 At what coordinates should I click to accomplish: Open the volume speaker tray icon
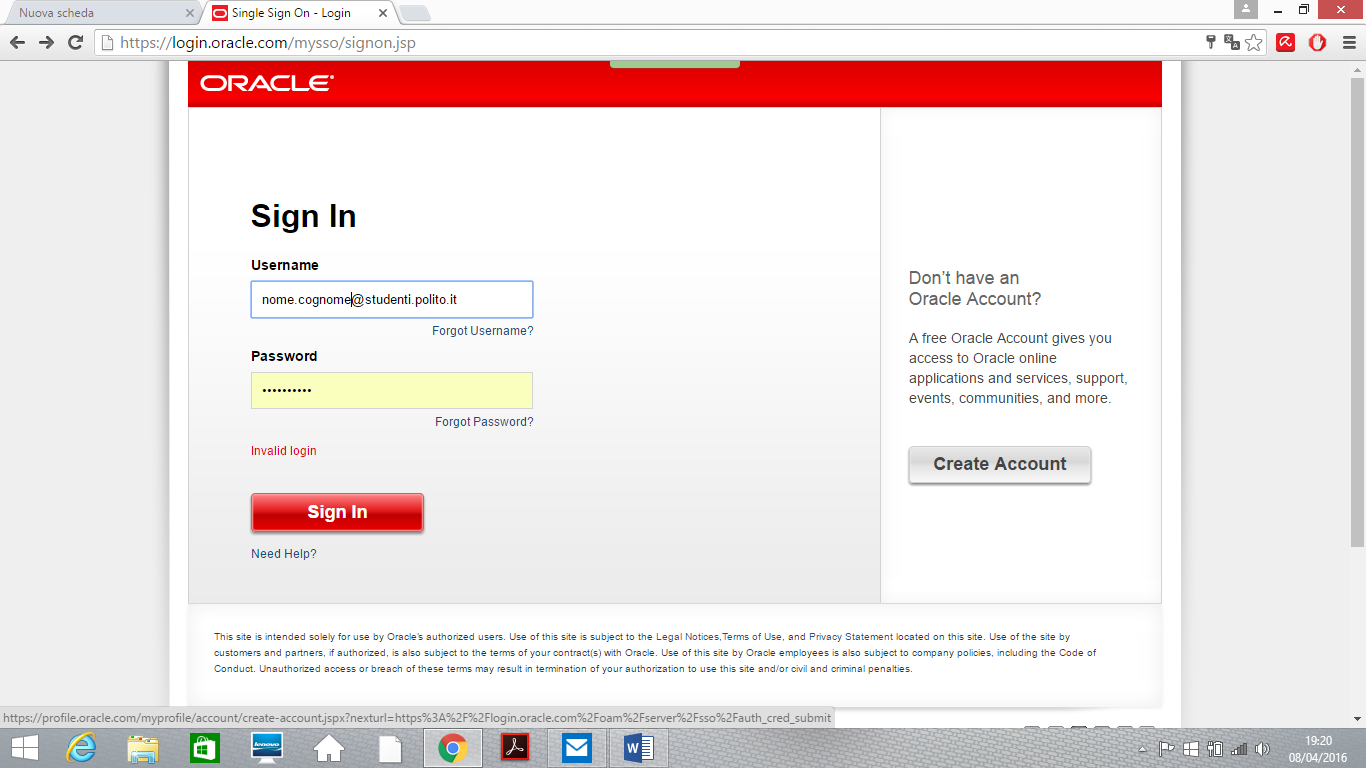1263,749
